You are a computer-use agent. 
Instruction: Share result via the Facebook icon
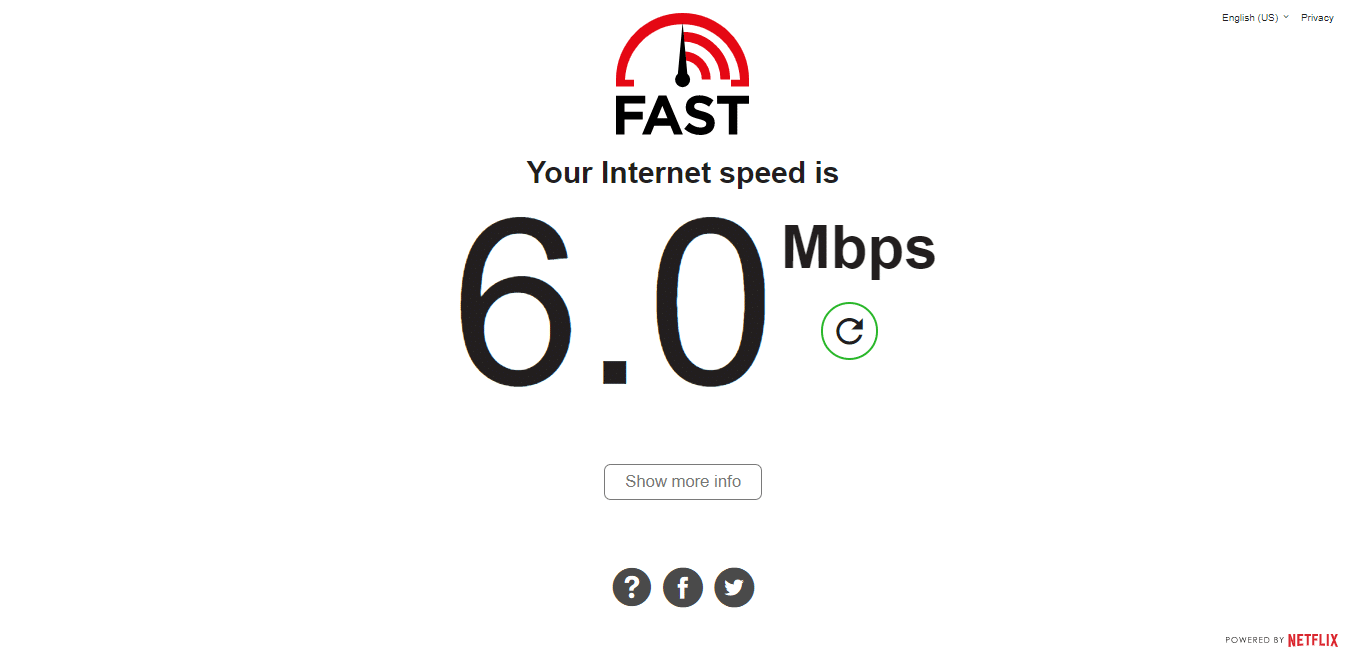(683, 587)
